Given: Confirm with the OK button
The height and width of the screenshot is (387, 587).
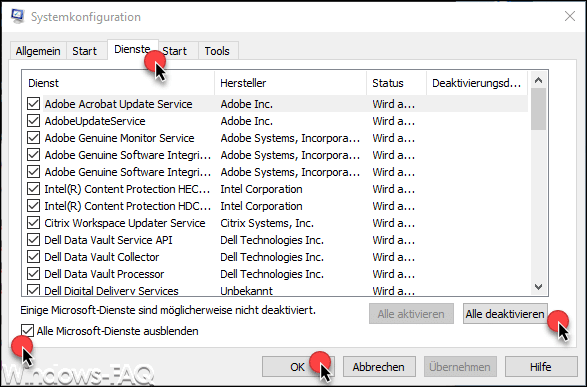Looking at the screenshot, I should (x=298, y=366).
